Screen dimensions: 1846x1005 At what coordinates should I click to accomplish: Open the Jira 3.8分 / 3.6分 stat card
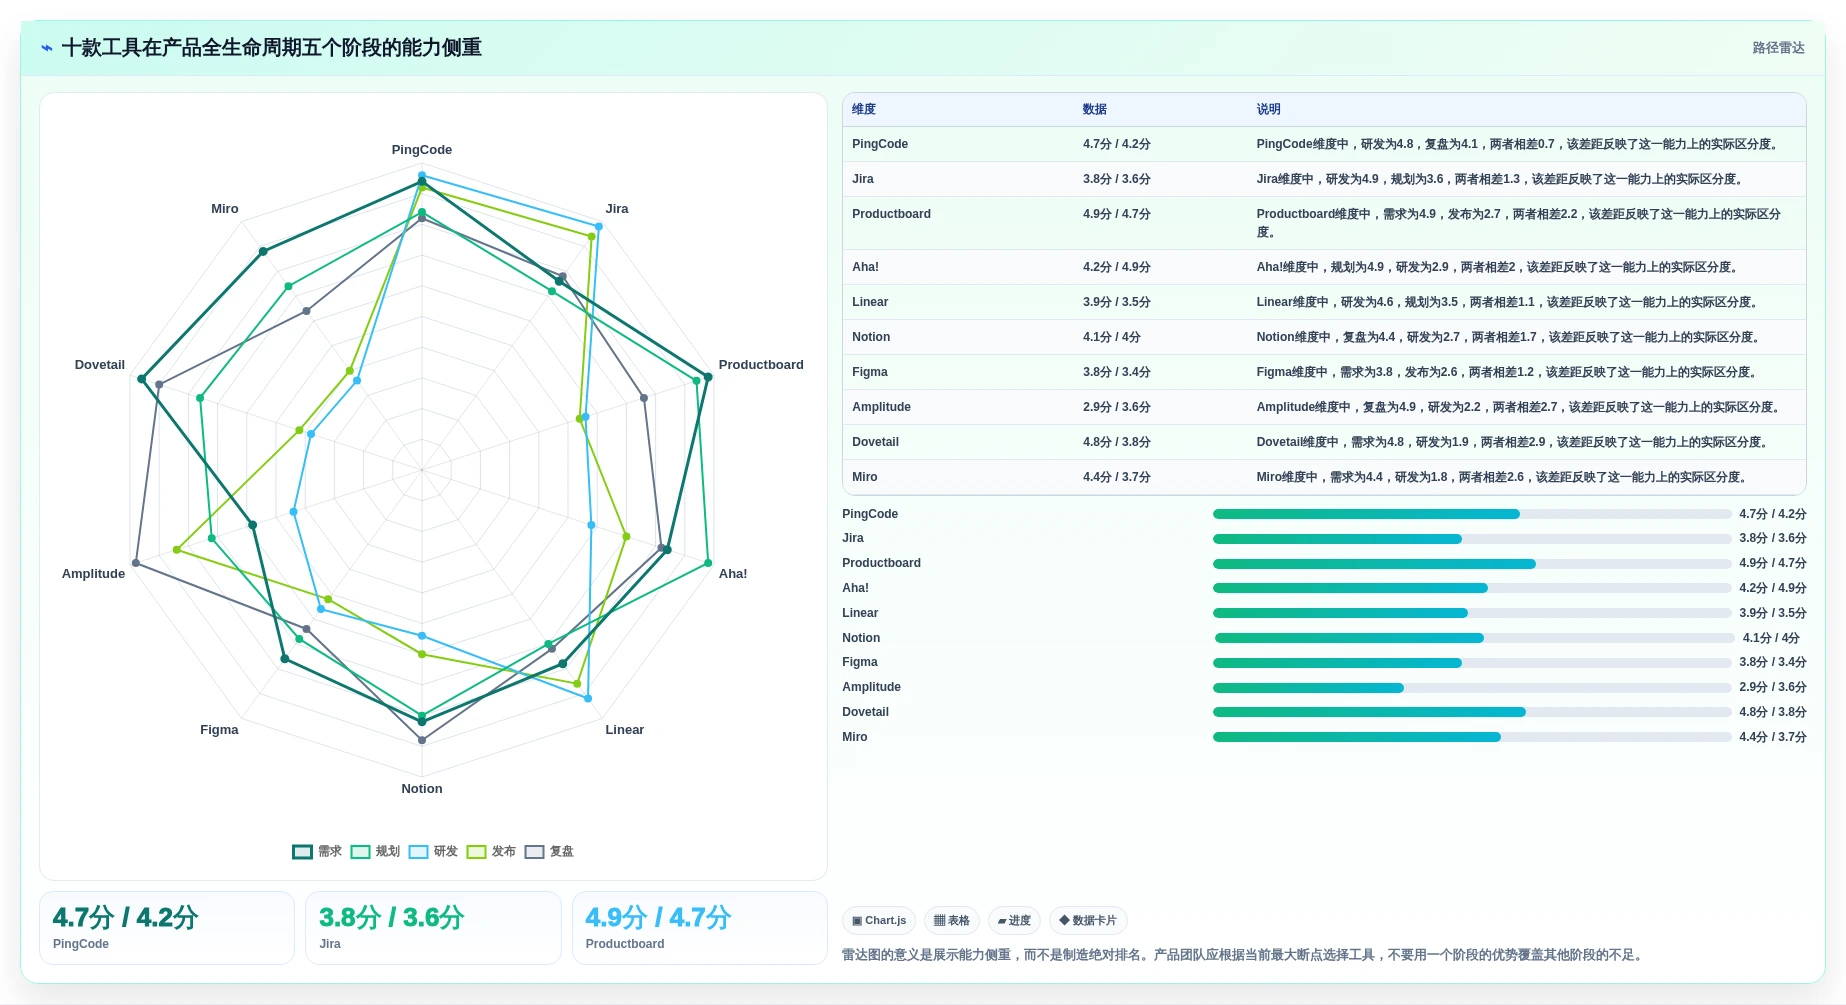(433, 928)
